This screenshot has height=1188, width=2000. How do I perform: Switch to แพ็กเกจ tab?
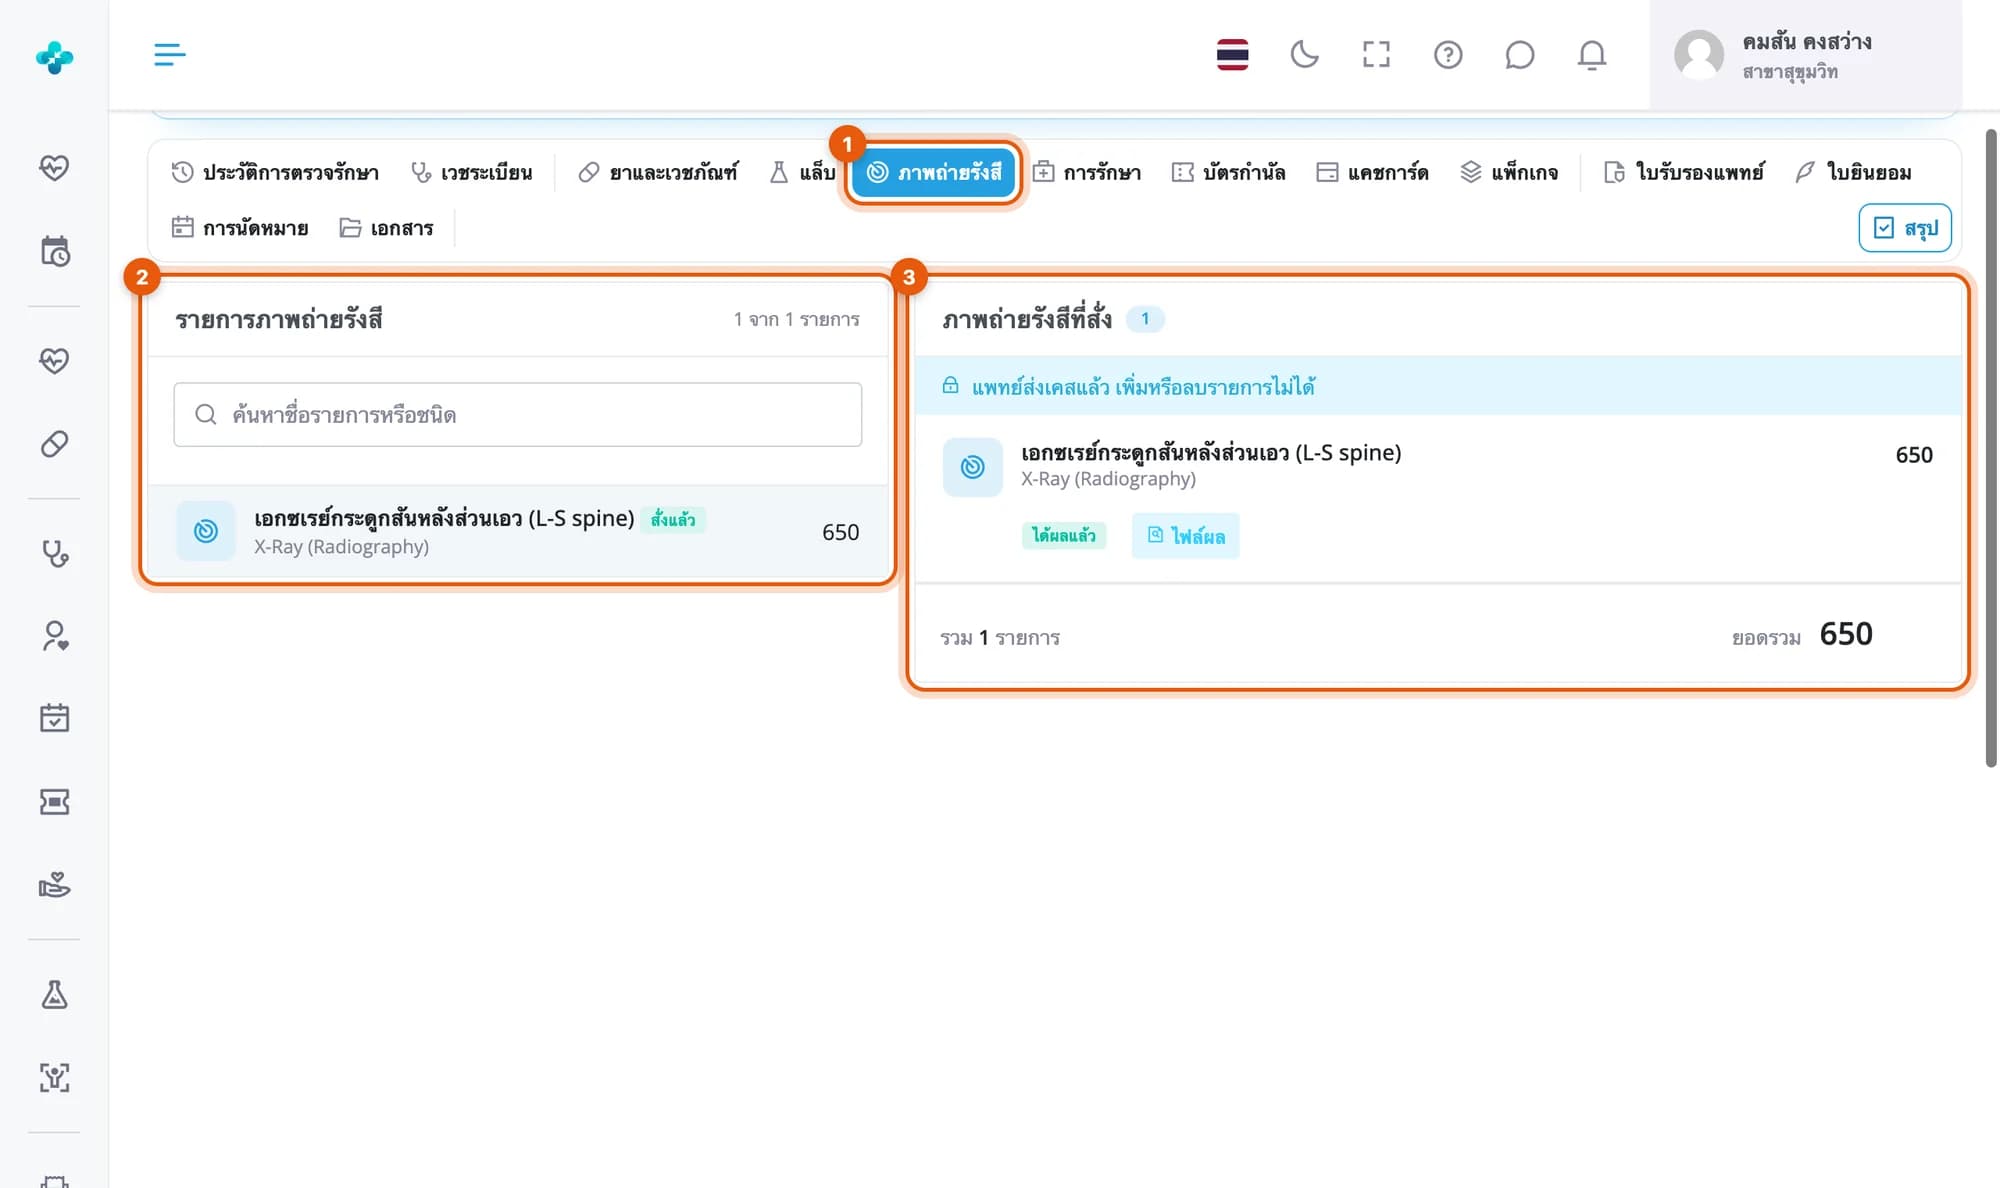(1508, 172)
